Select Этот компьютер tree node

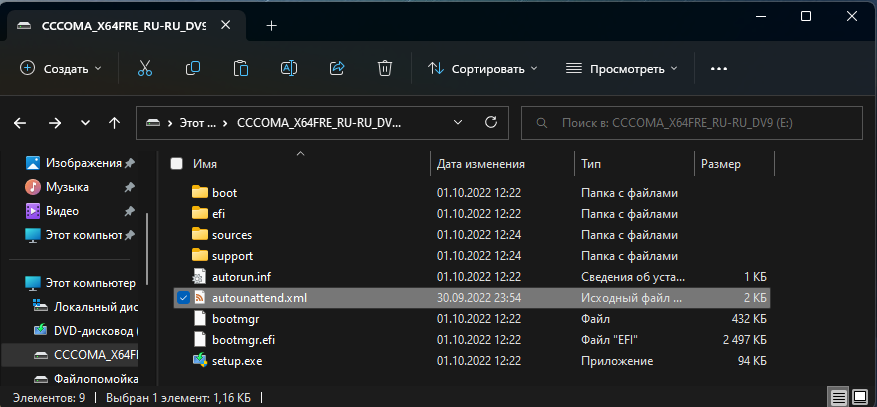coord(91,283)
